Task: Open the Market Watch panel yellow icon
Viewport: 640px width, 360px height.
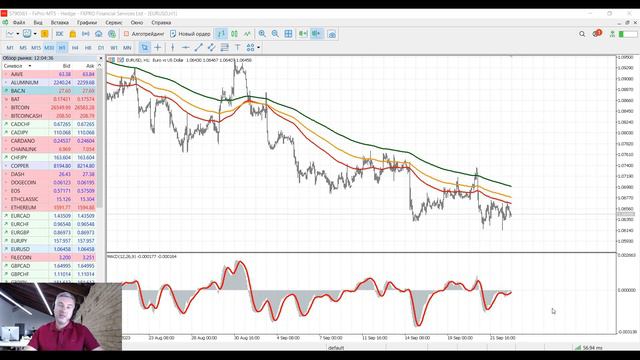Action: [x=44, y=34]
